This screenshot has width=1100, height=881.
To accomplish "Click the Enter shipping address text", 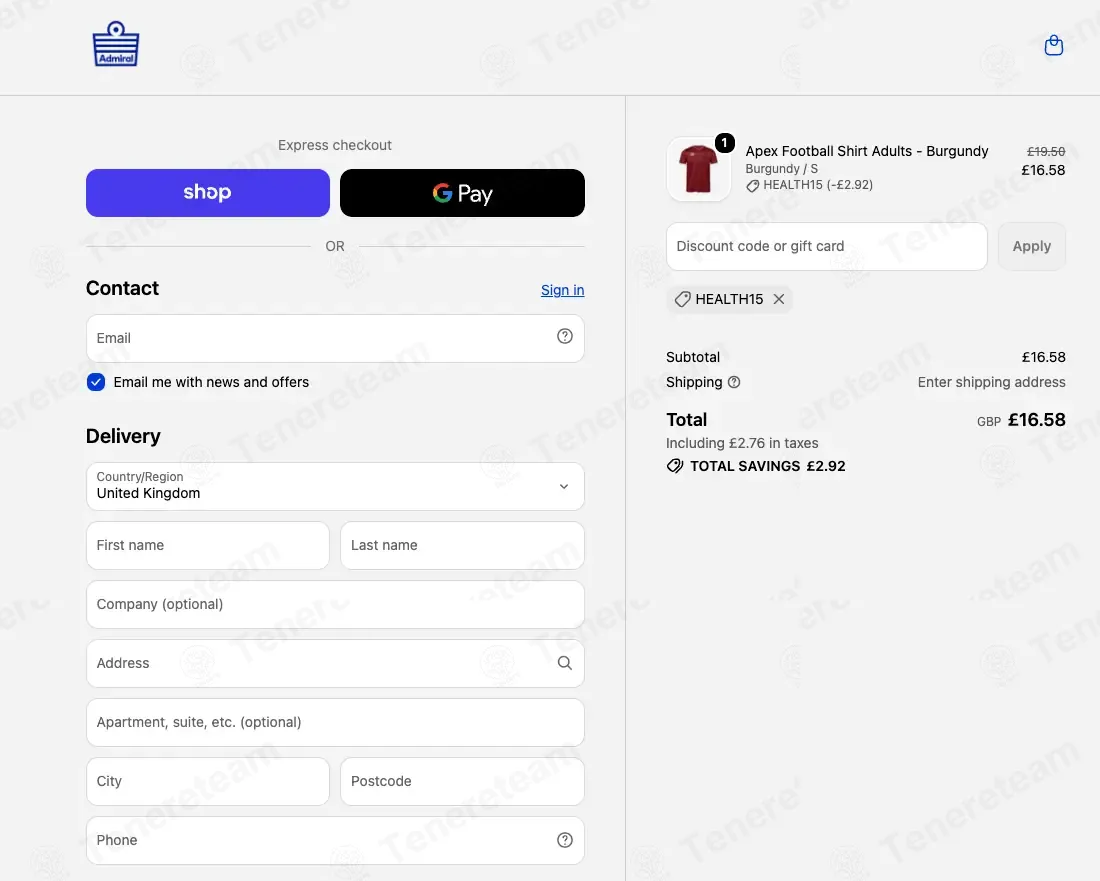I will (x=991, y=382).
